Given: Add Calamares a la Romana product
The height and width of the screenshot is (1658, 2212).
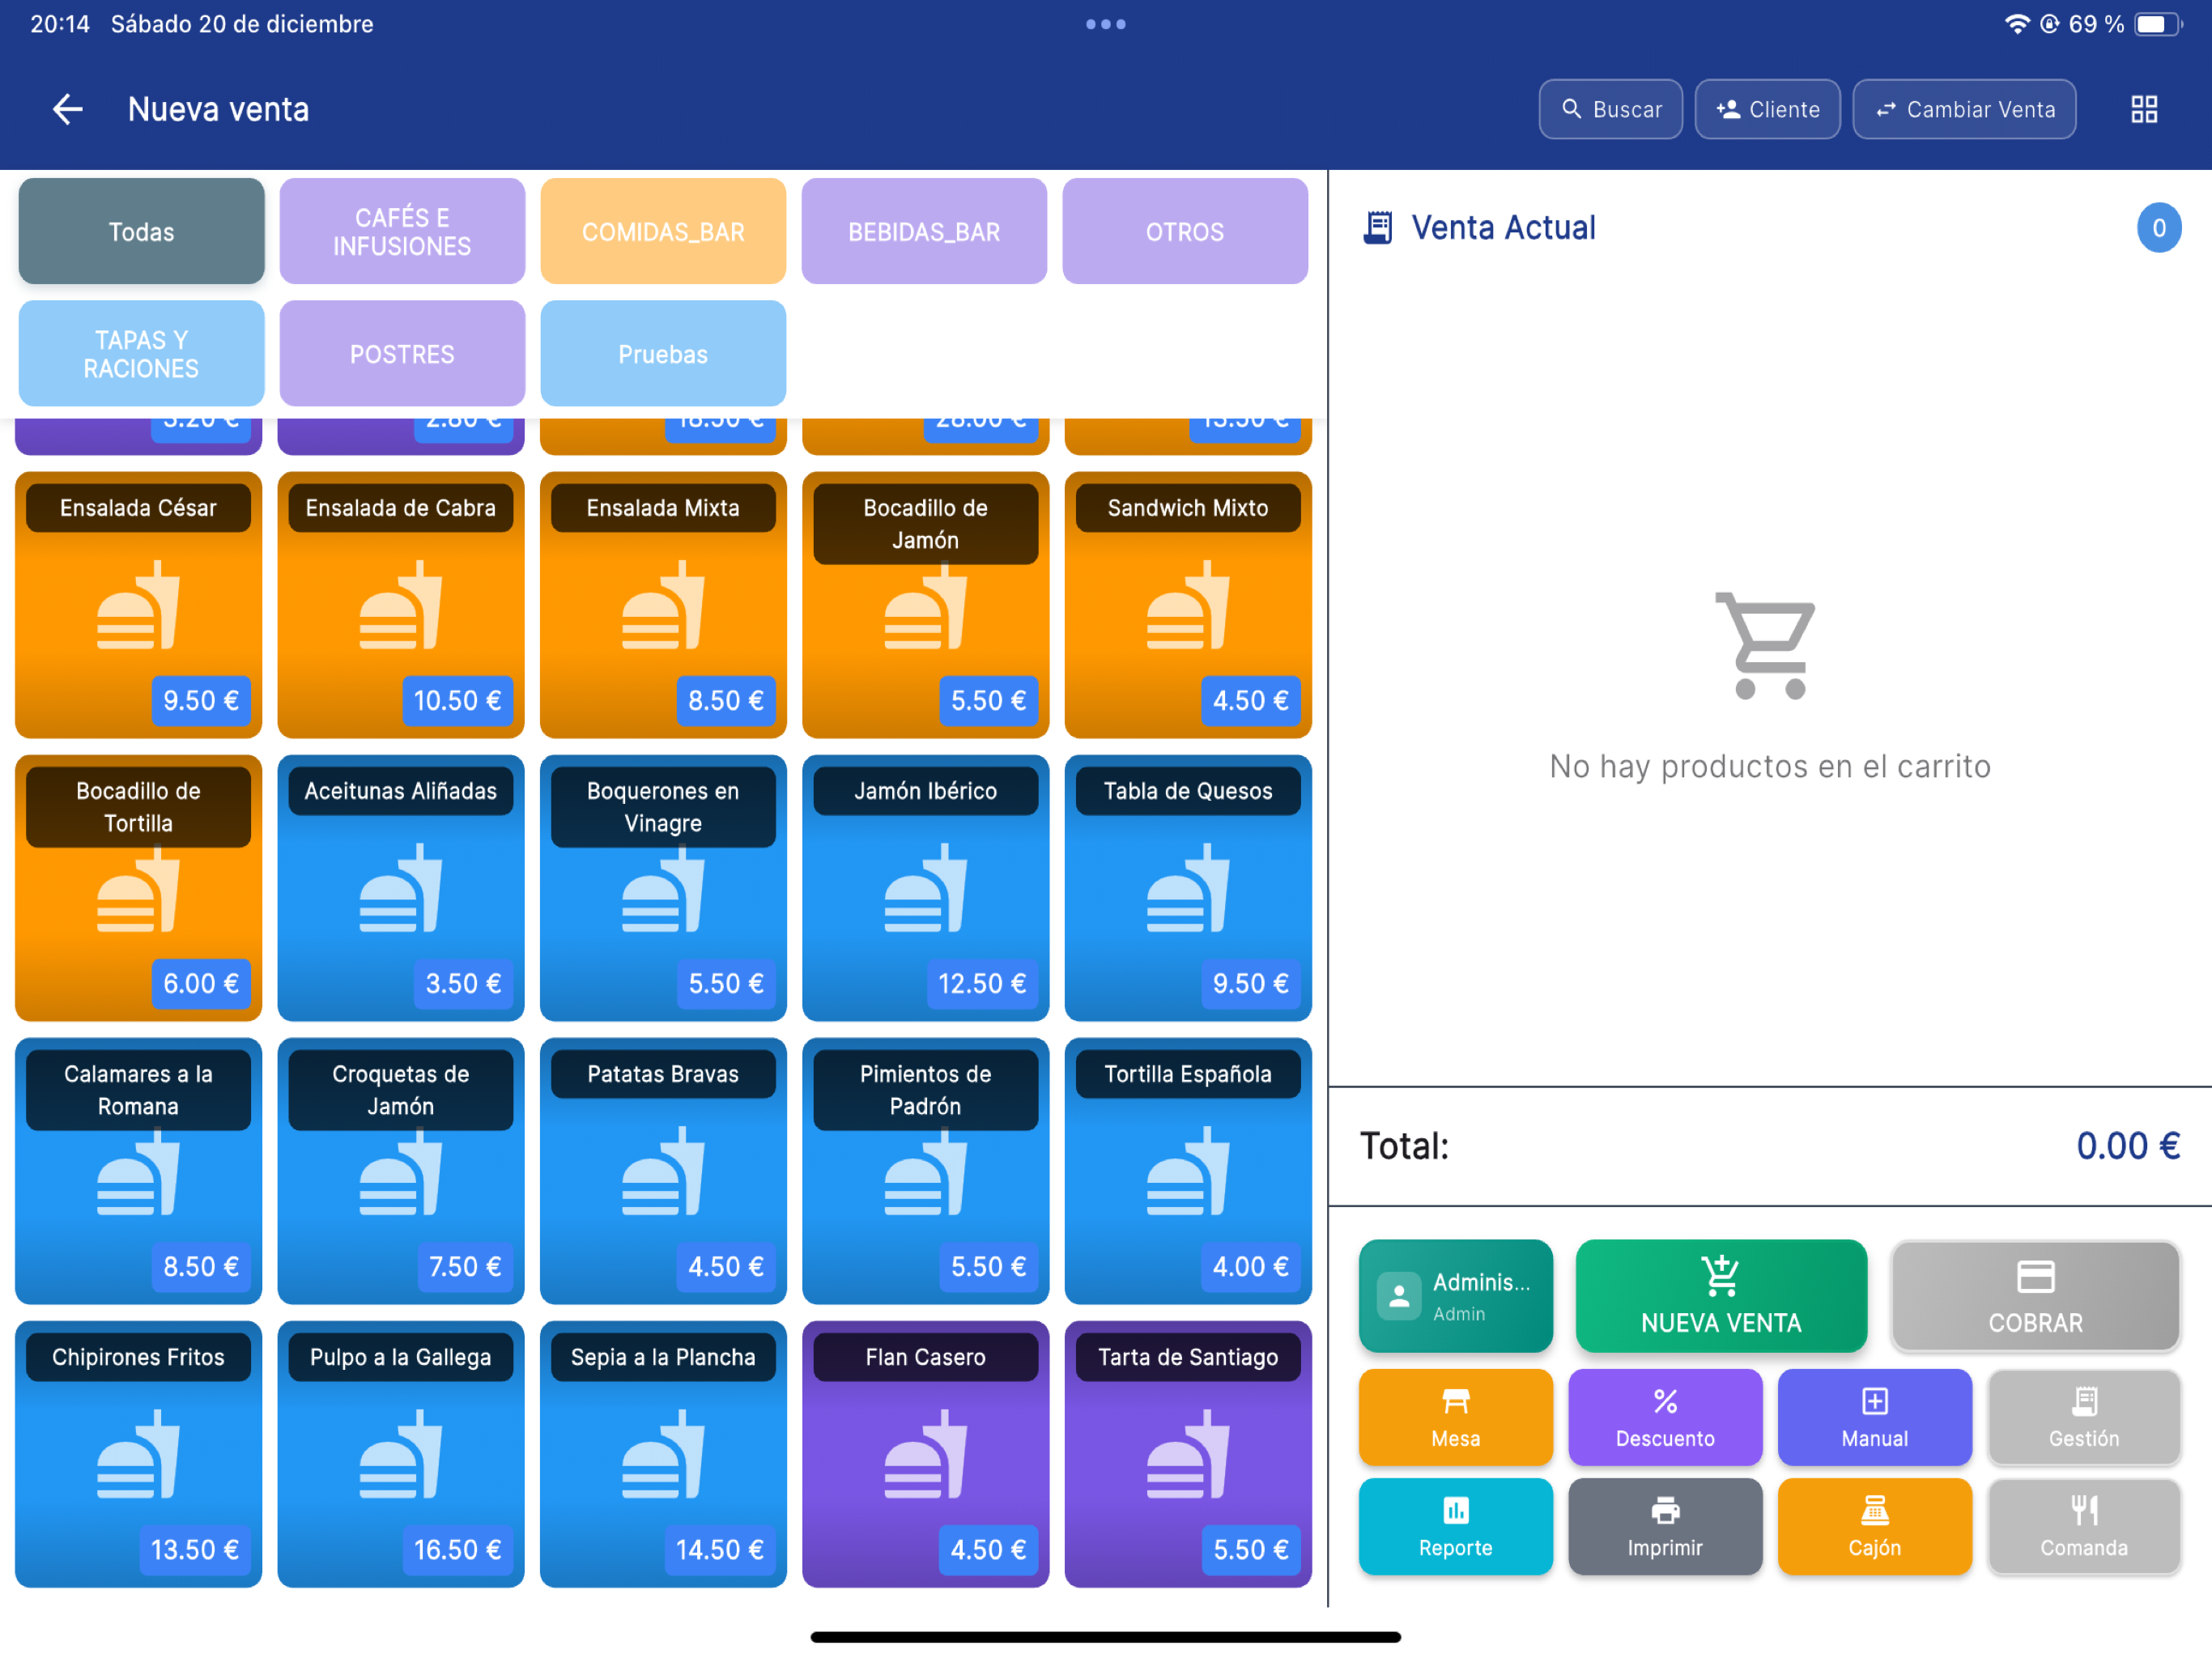Looking at the screenshot, I should coord(138,1171).
